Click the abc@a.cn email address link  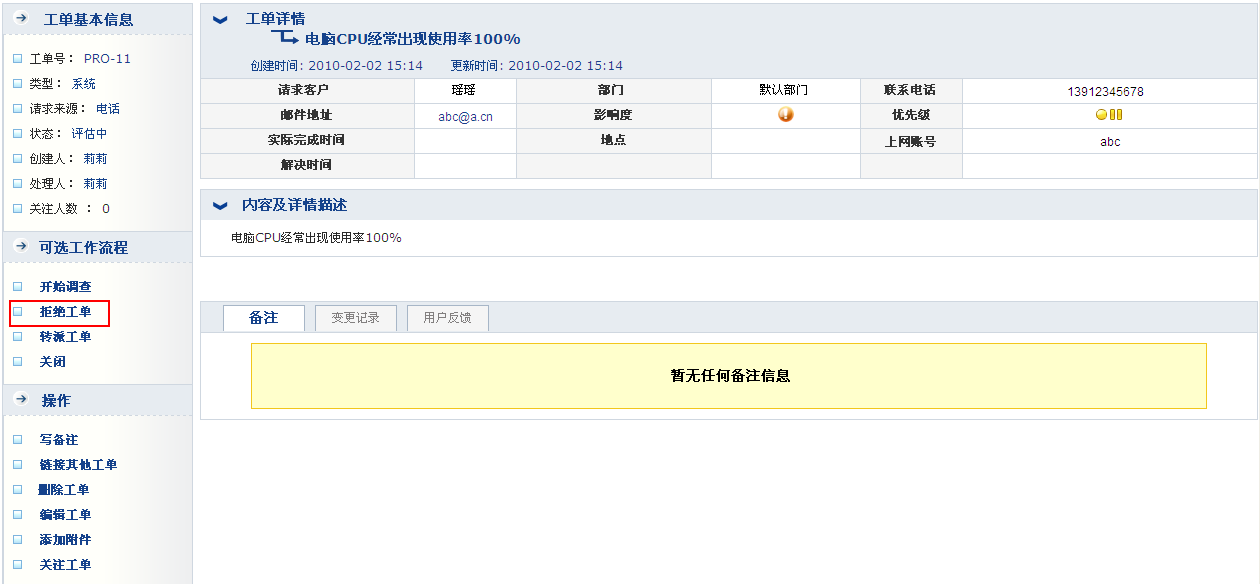pos(465,117)
